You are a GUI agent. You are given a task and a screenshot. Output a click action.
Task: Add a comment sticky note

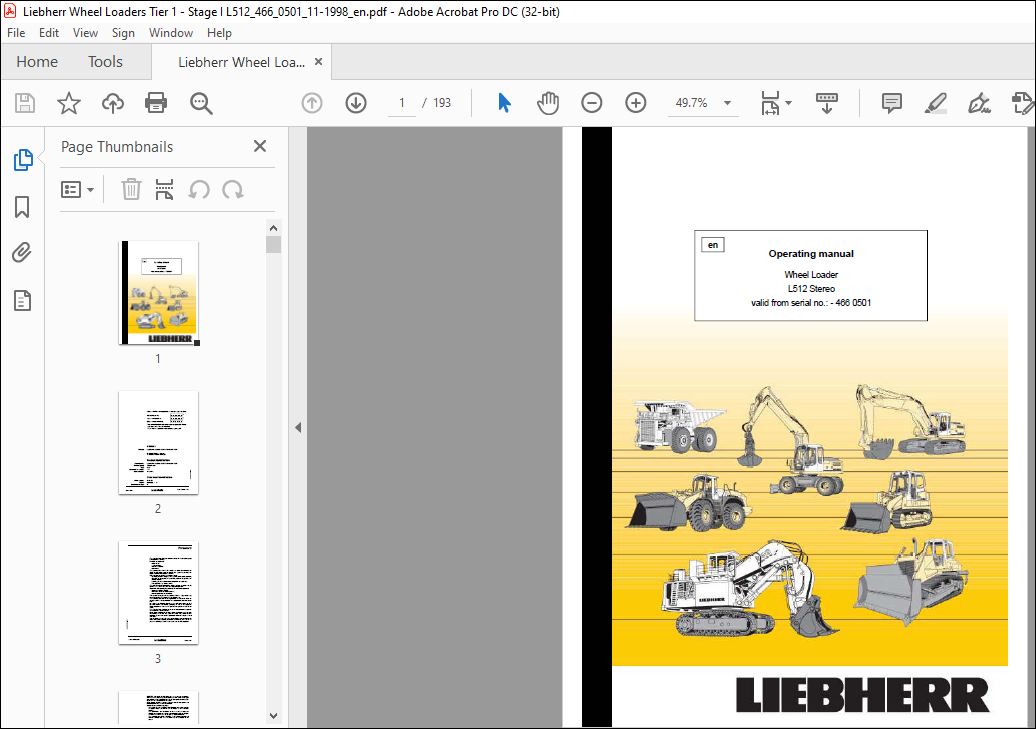point(891,103)
